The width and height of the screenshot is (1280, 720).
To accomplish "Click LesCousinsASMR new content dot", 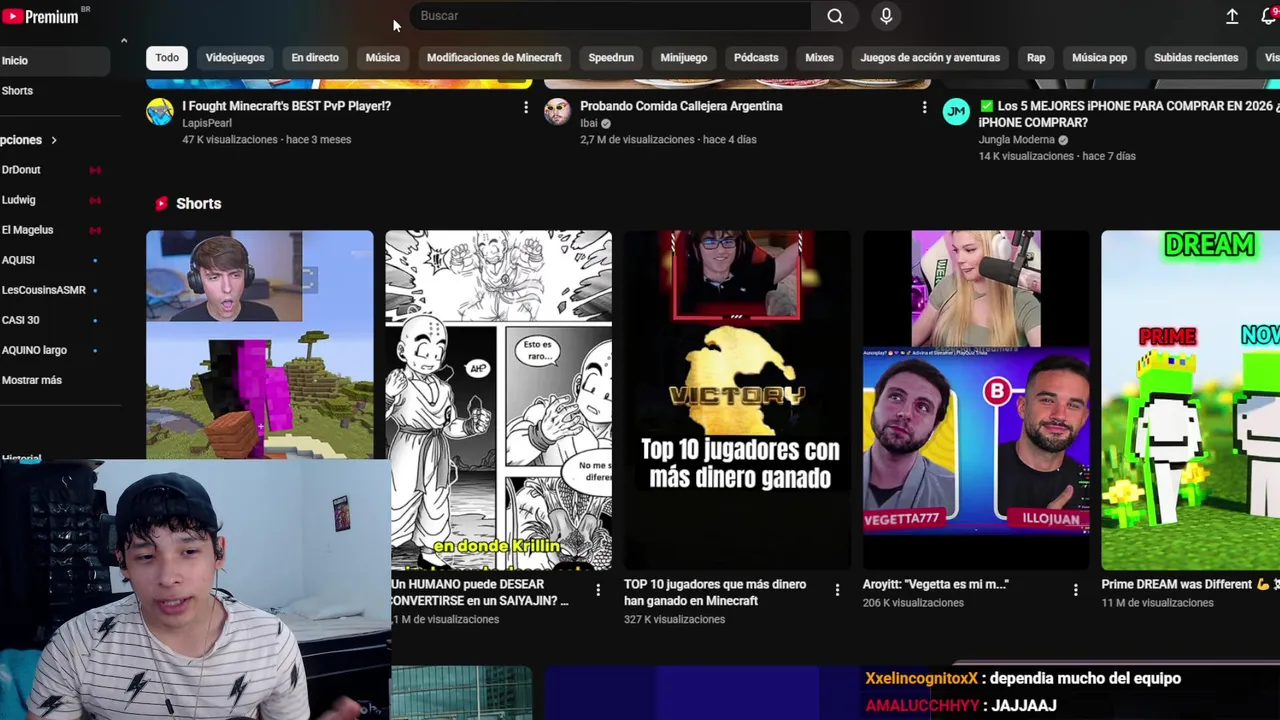I will [95, 290].
